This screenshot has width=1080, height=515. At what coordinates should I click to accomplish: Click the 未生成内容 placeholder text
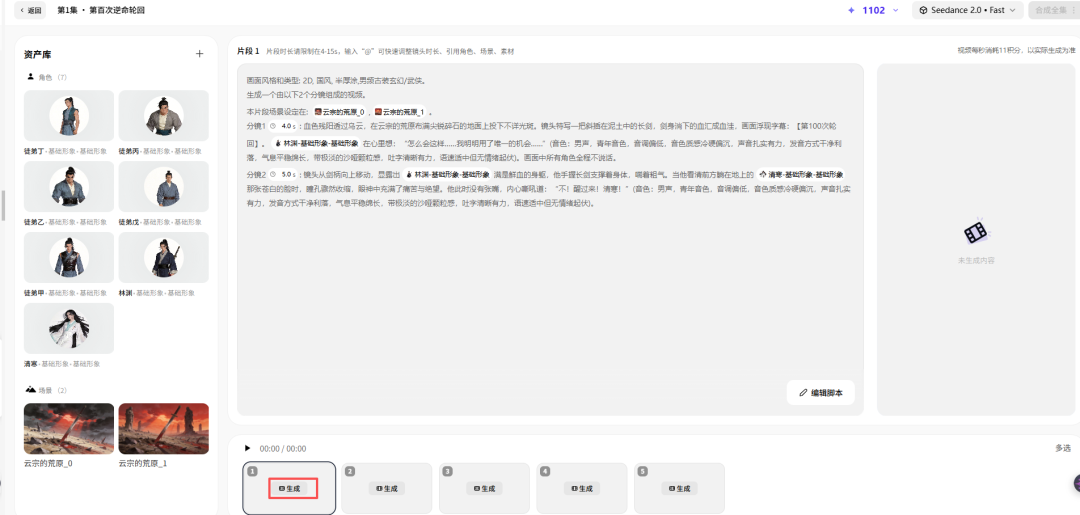975,260
